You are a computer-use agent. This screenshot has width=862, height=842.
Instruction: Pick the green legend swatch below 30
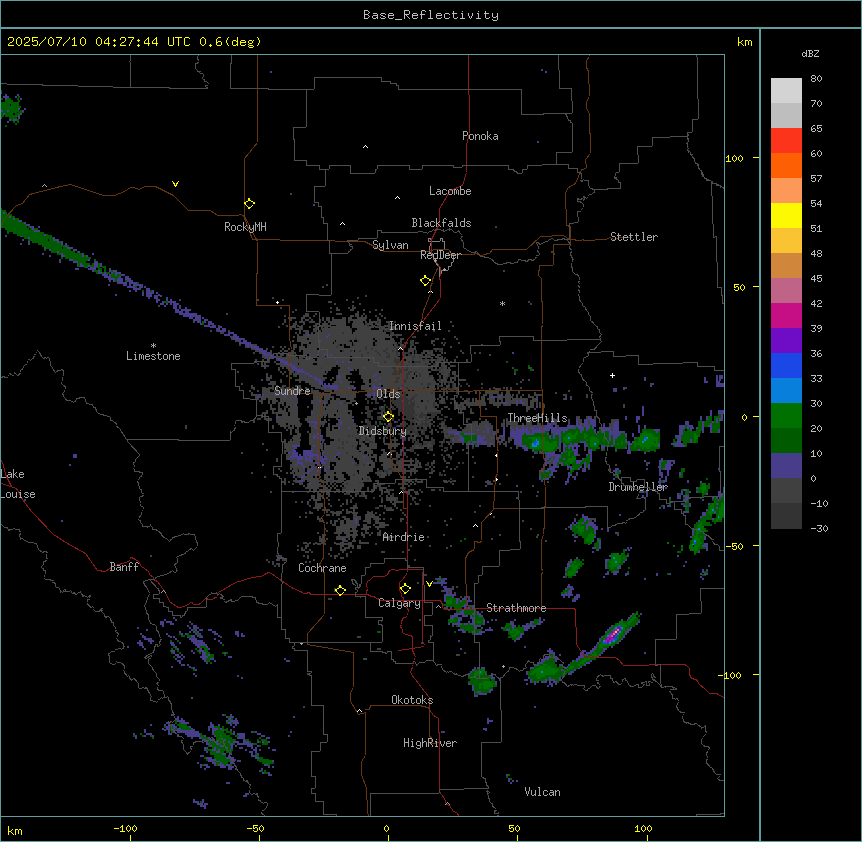786,416
